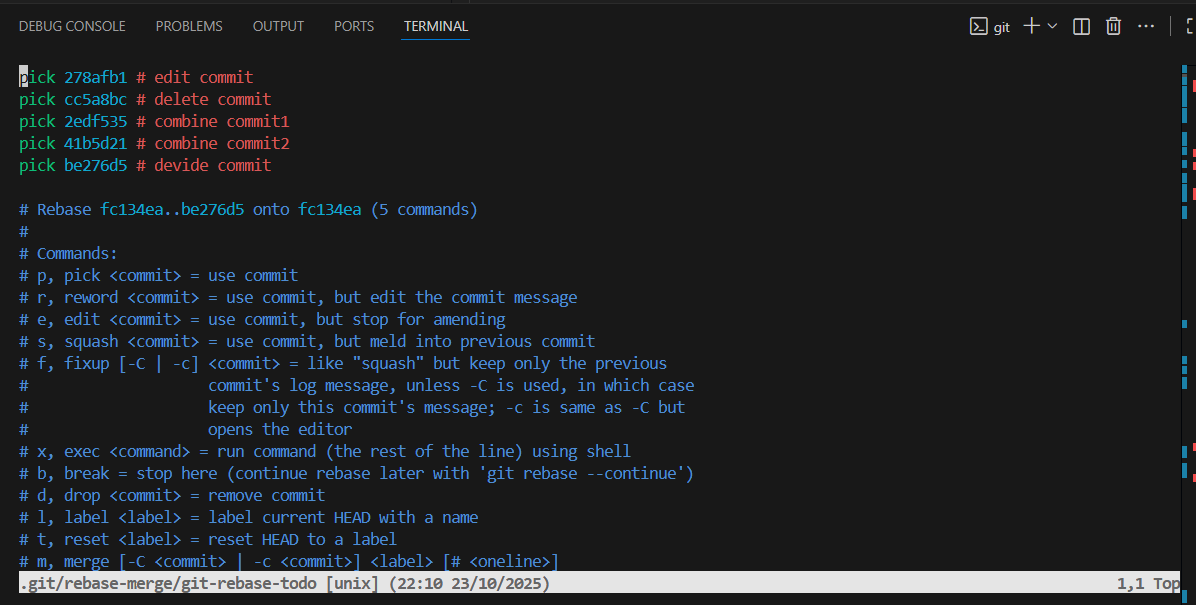Select the TERMINAL tab

point(436,26)
